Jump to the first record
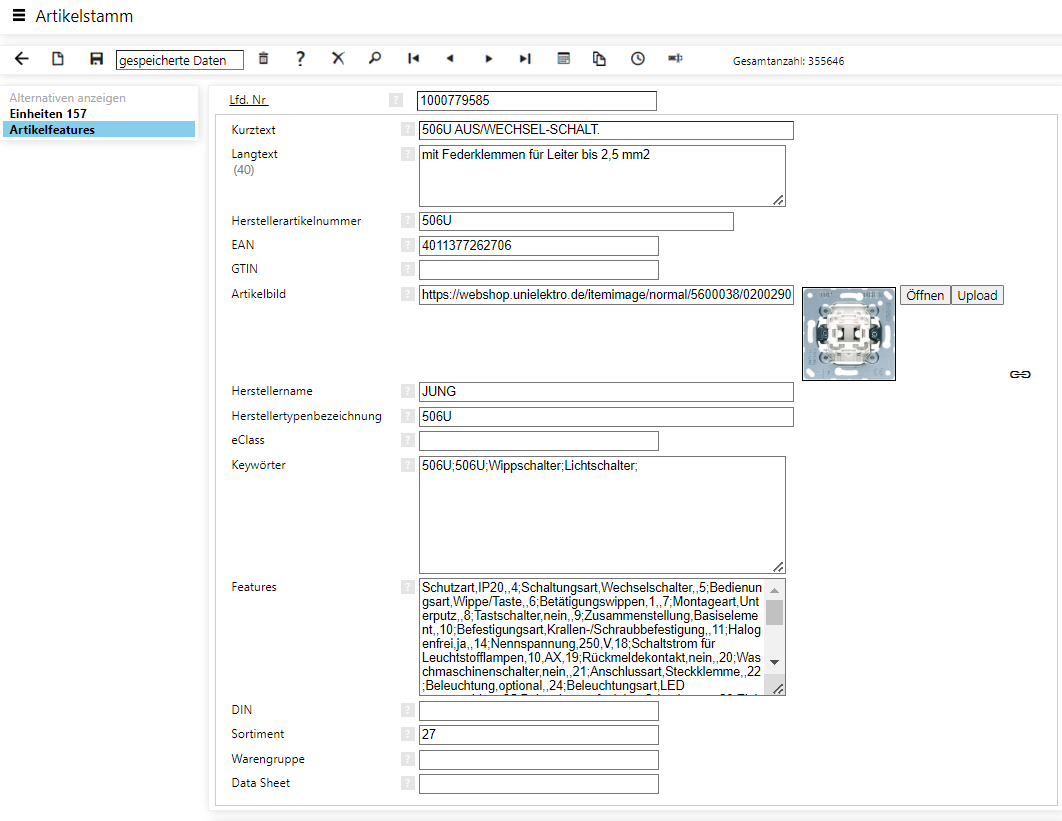Image resolution: width=1062 pixels, height=821 pixels. [x=413, y=59]
